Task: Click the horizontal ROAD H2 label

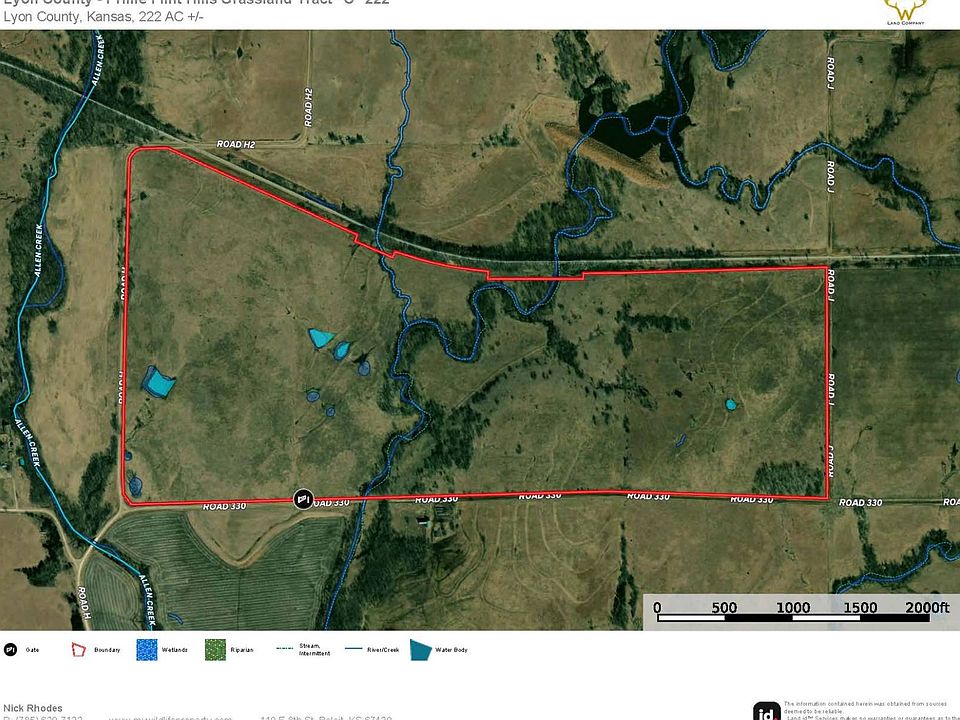Action: pyautogui.click(x=236, y=145)
